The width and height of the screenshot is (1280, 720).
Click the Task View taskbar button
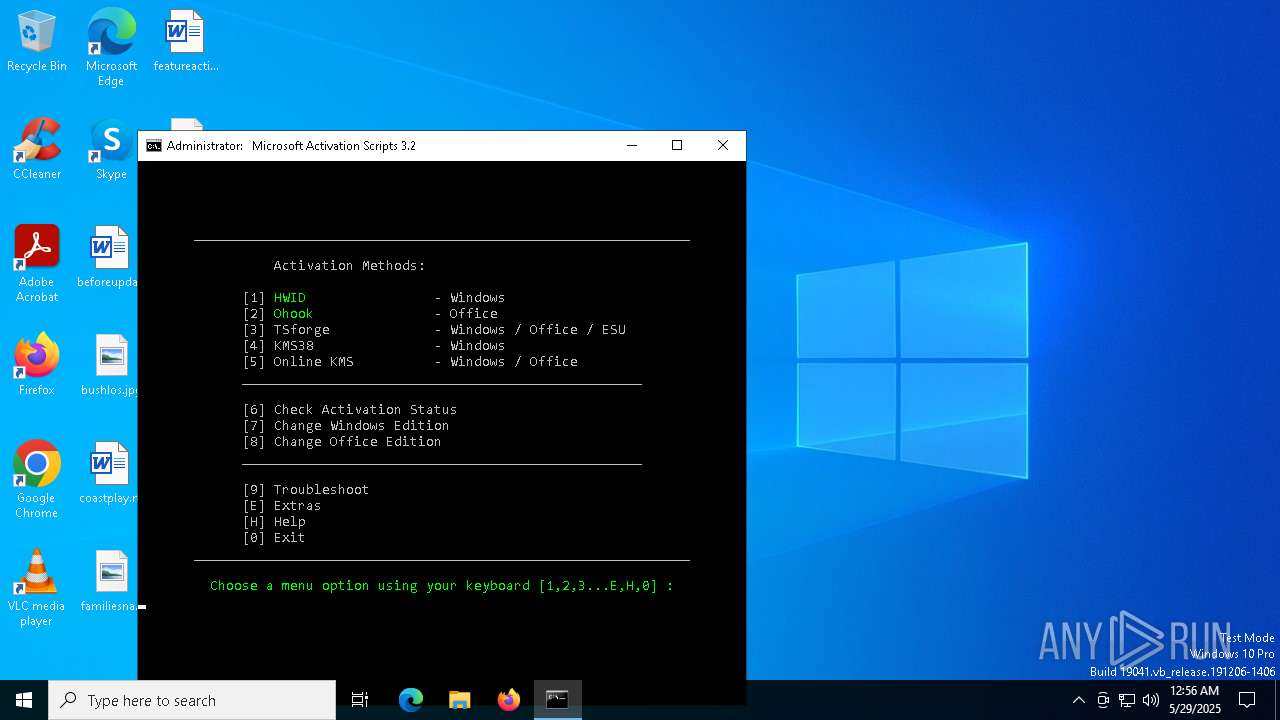[x=360, y=700]
